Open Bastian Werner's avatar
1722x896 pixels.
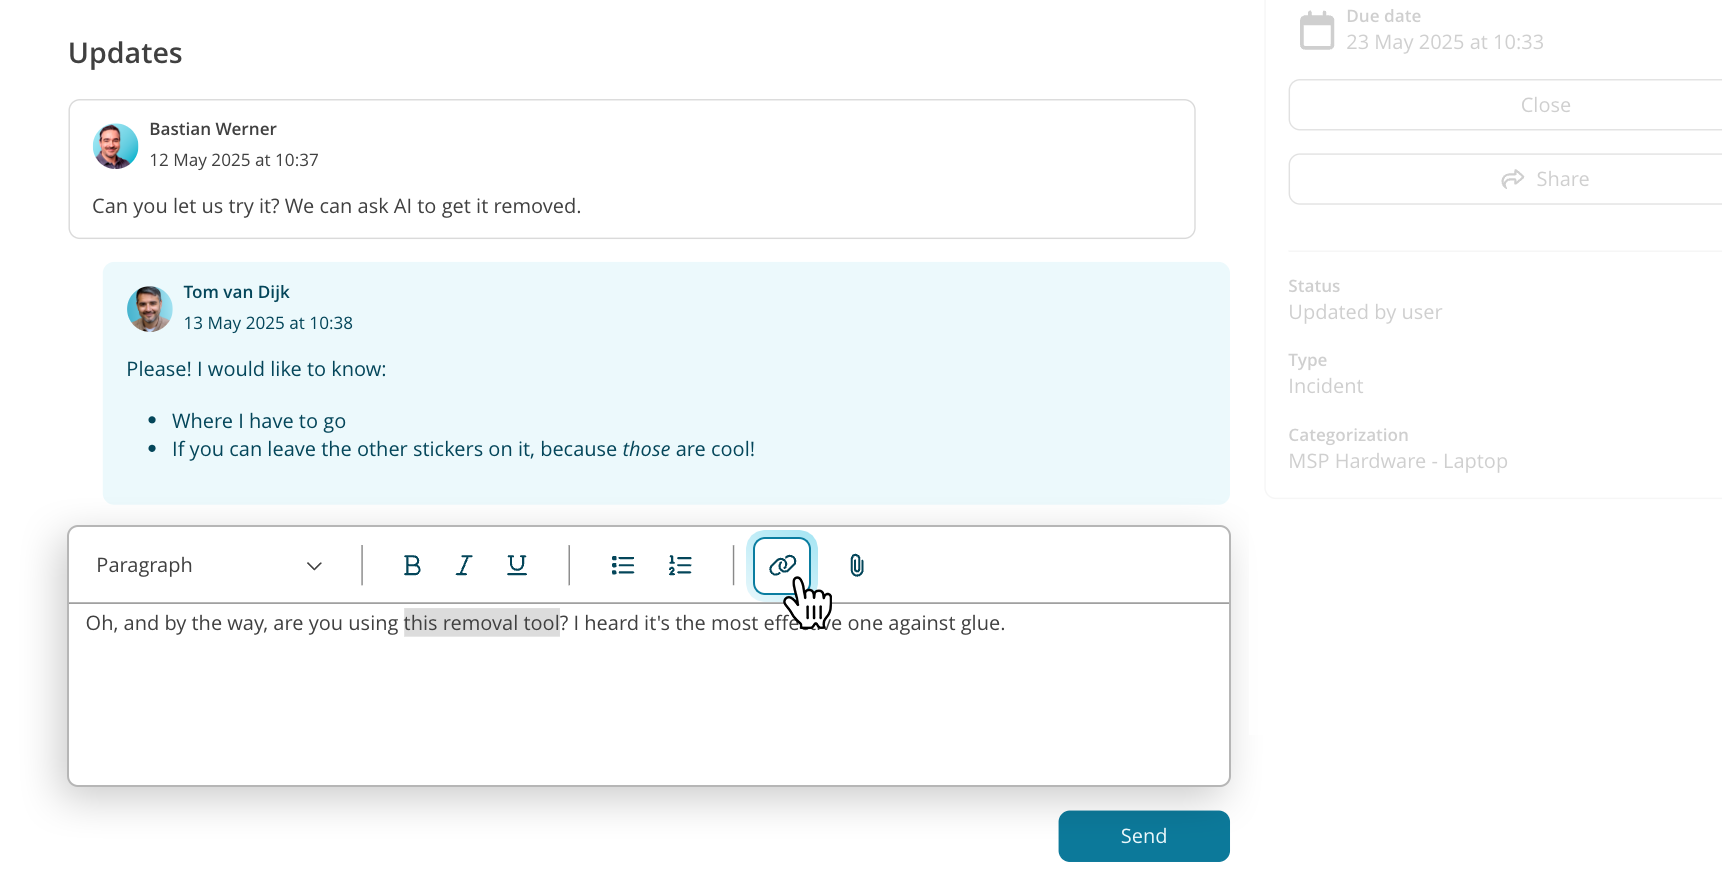[116, 146]
